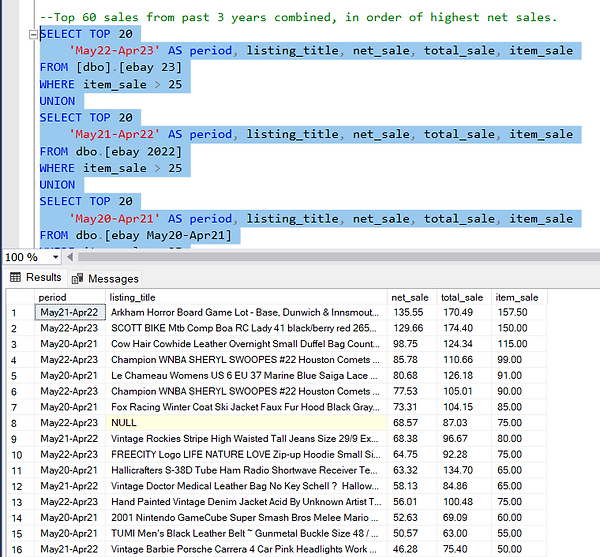Collapse the SELECT TOP 20 query block
600x557 pixels.
tap(33, 35)
